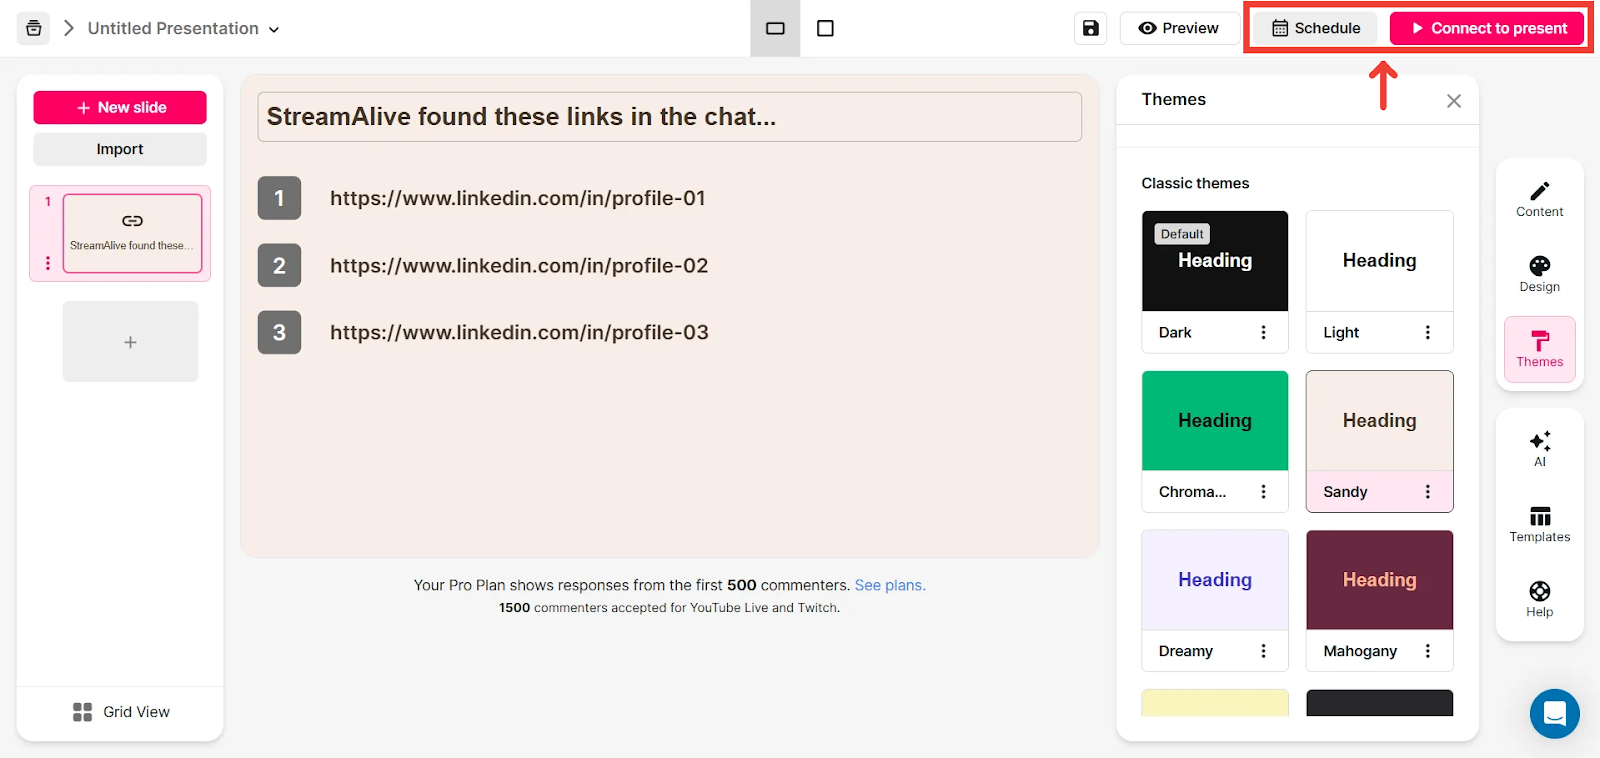Switch to the square slide layout toggle
1600x758 pixels.
coord(825,28)
